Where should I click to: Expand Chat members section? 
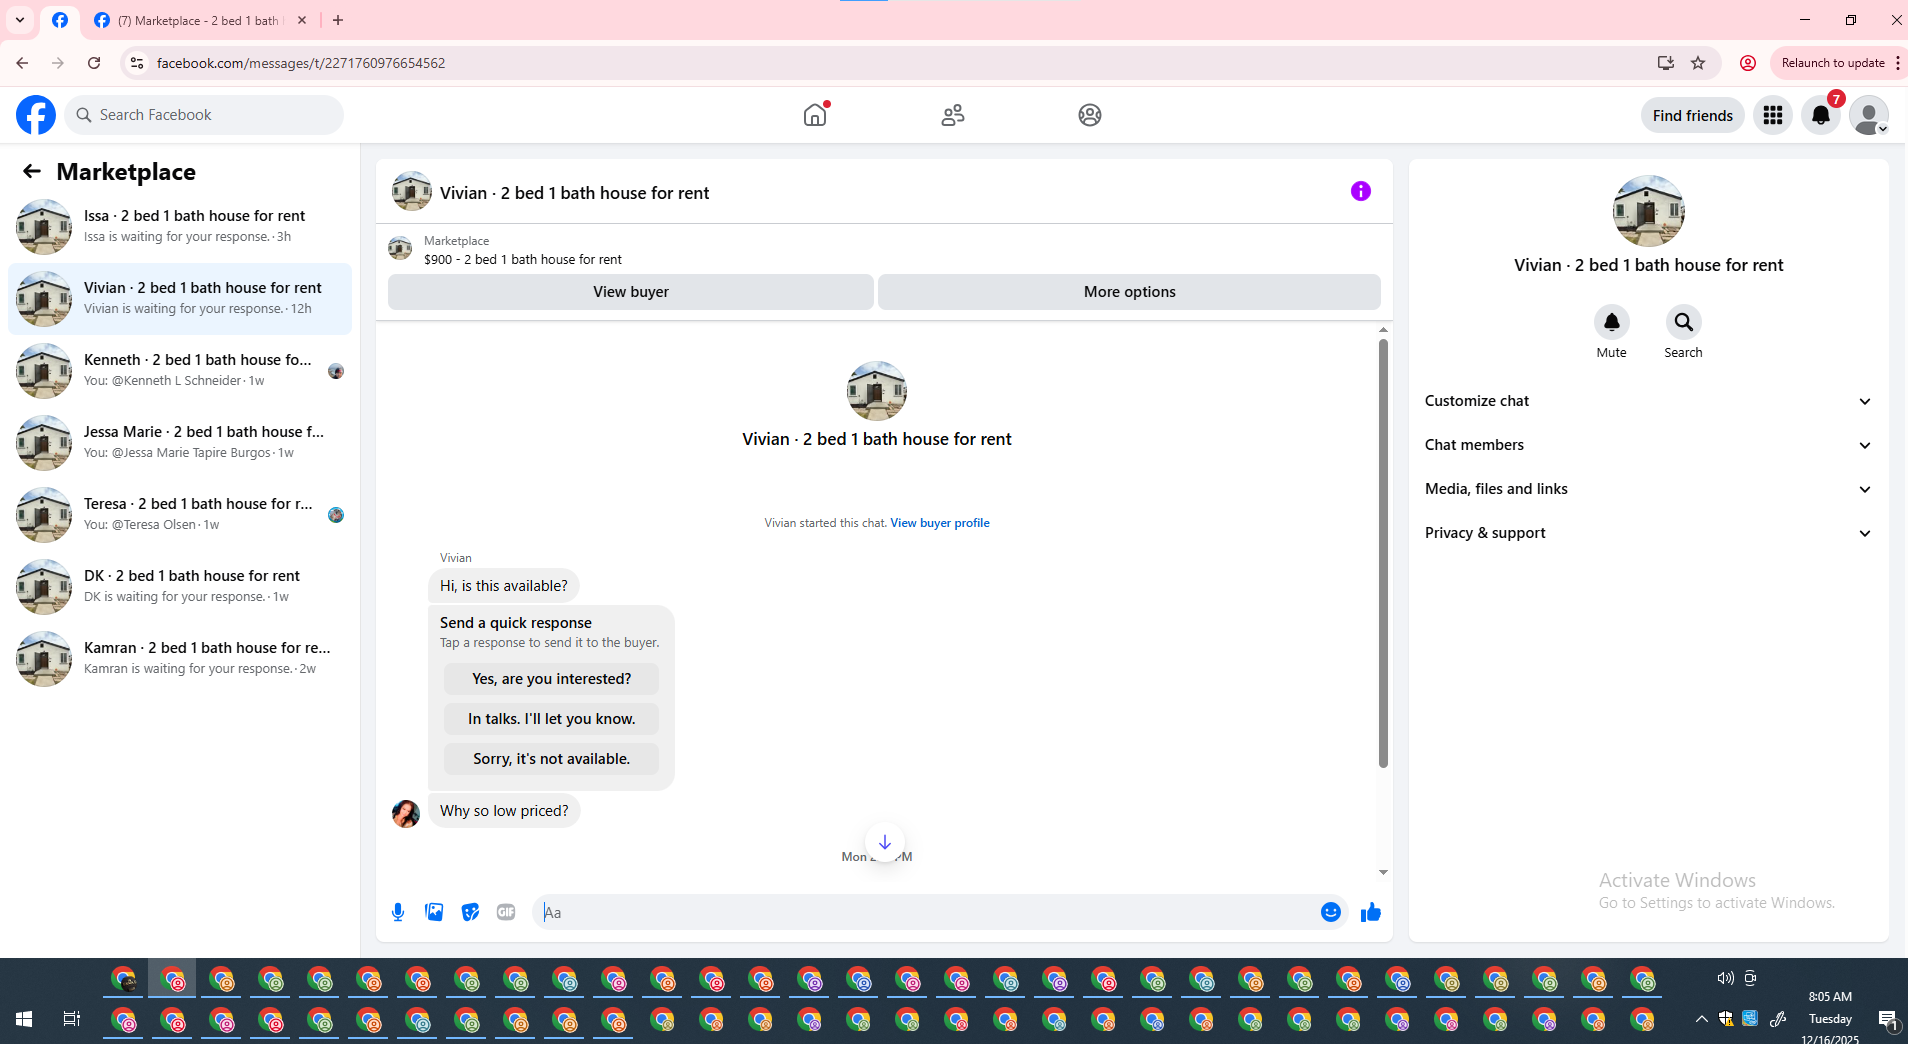point(1649,445)
